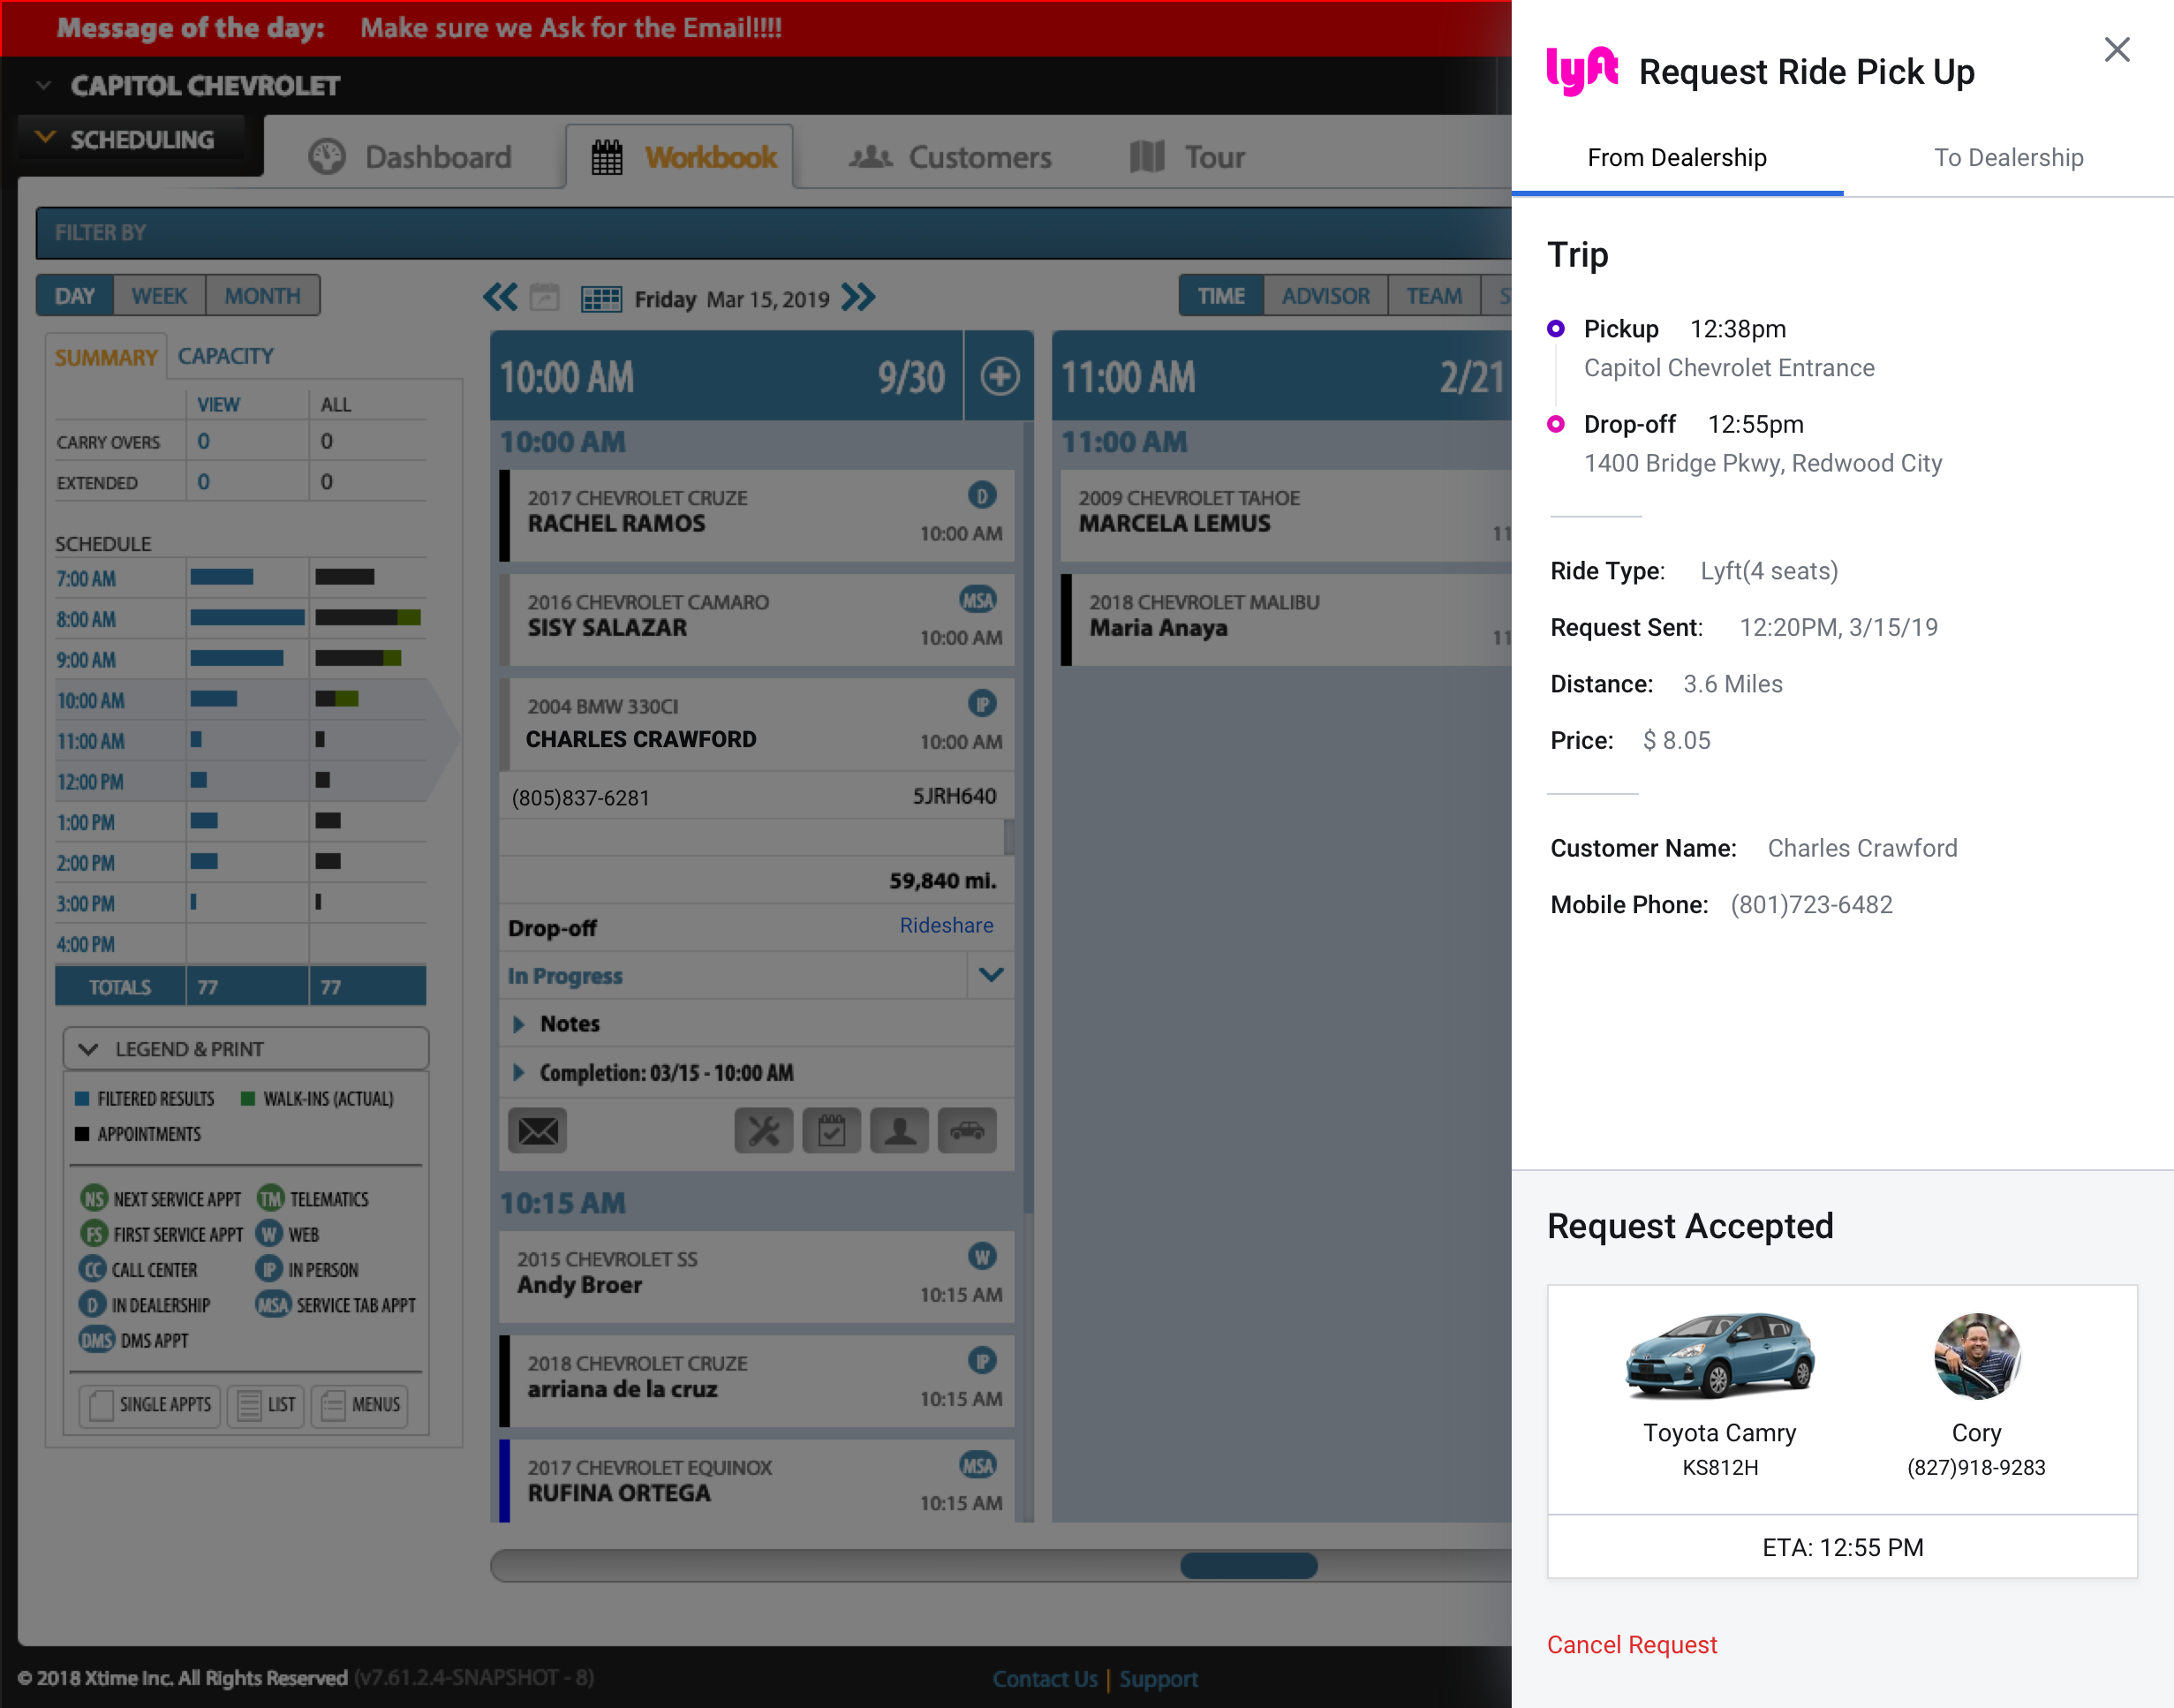Switch to To Dealership tab
This screenshot has height=1708, width=2174.
[x=2008, y=158]
